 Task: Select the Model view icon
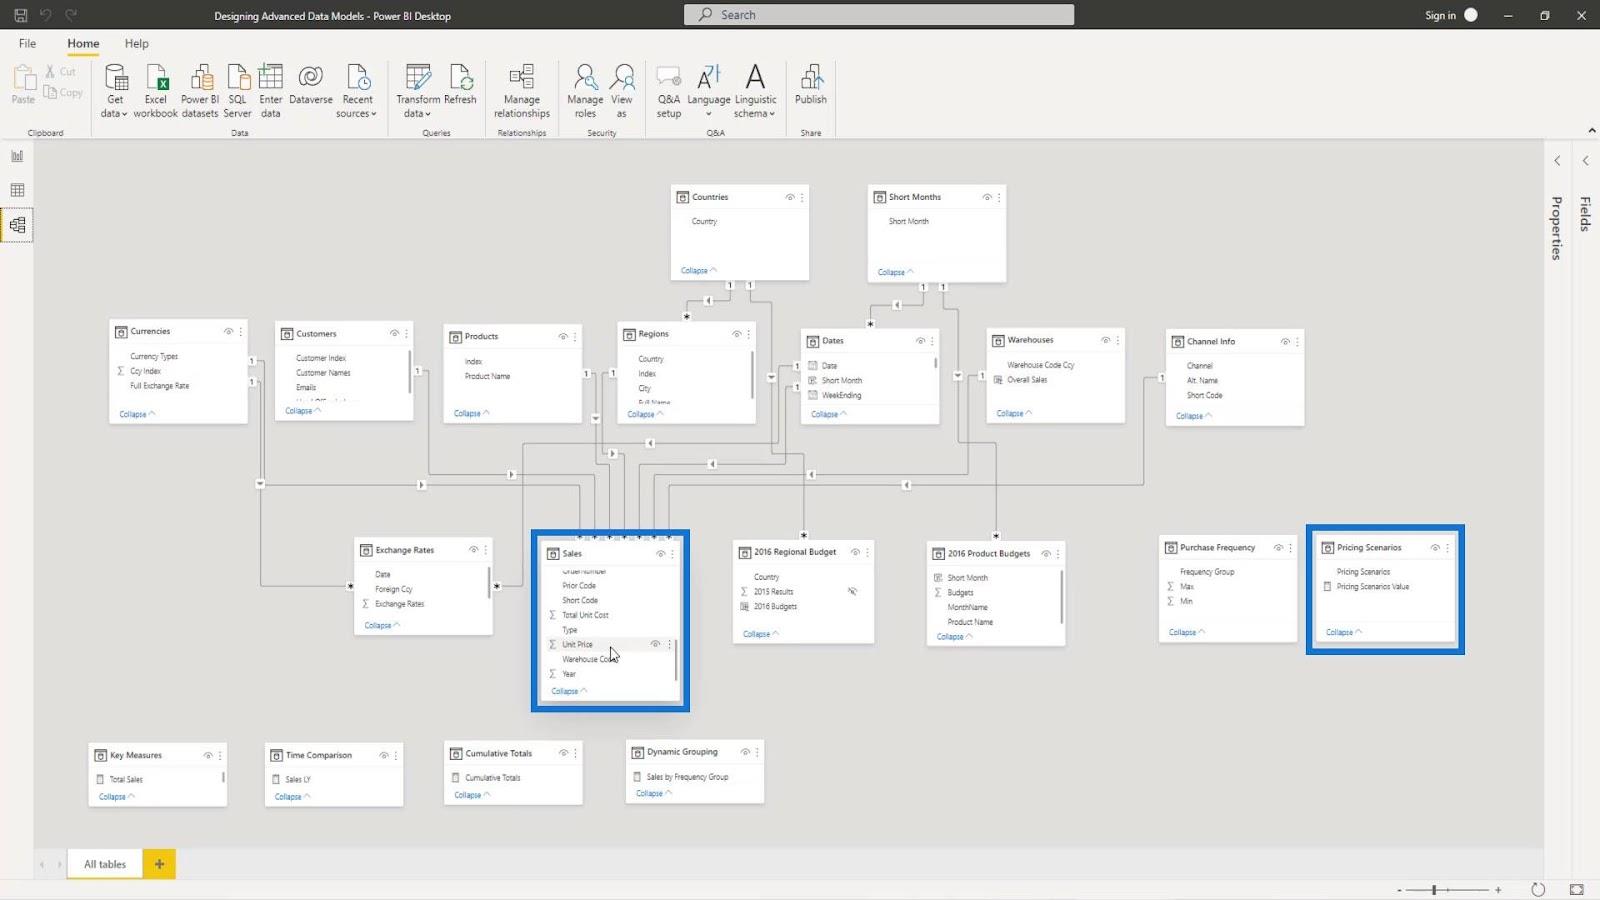pos(17,225)
